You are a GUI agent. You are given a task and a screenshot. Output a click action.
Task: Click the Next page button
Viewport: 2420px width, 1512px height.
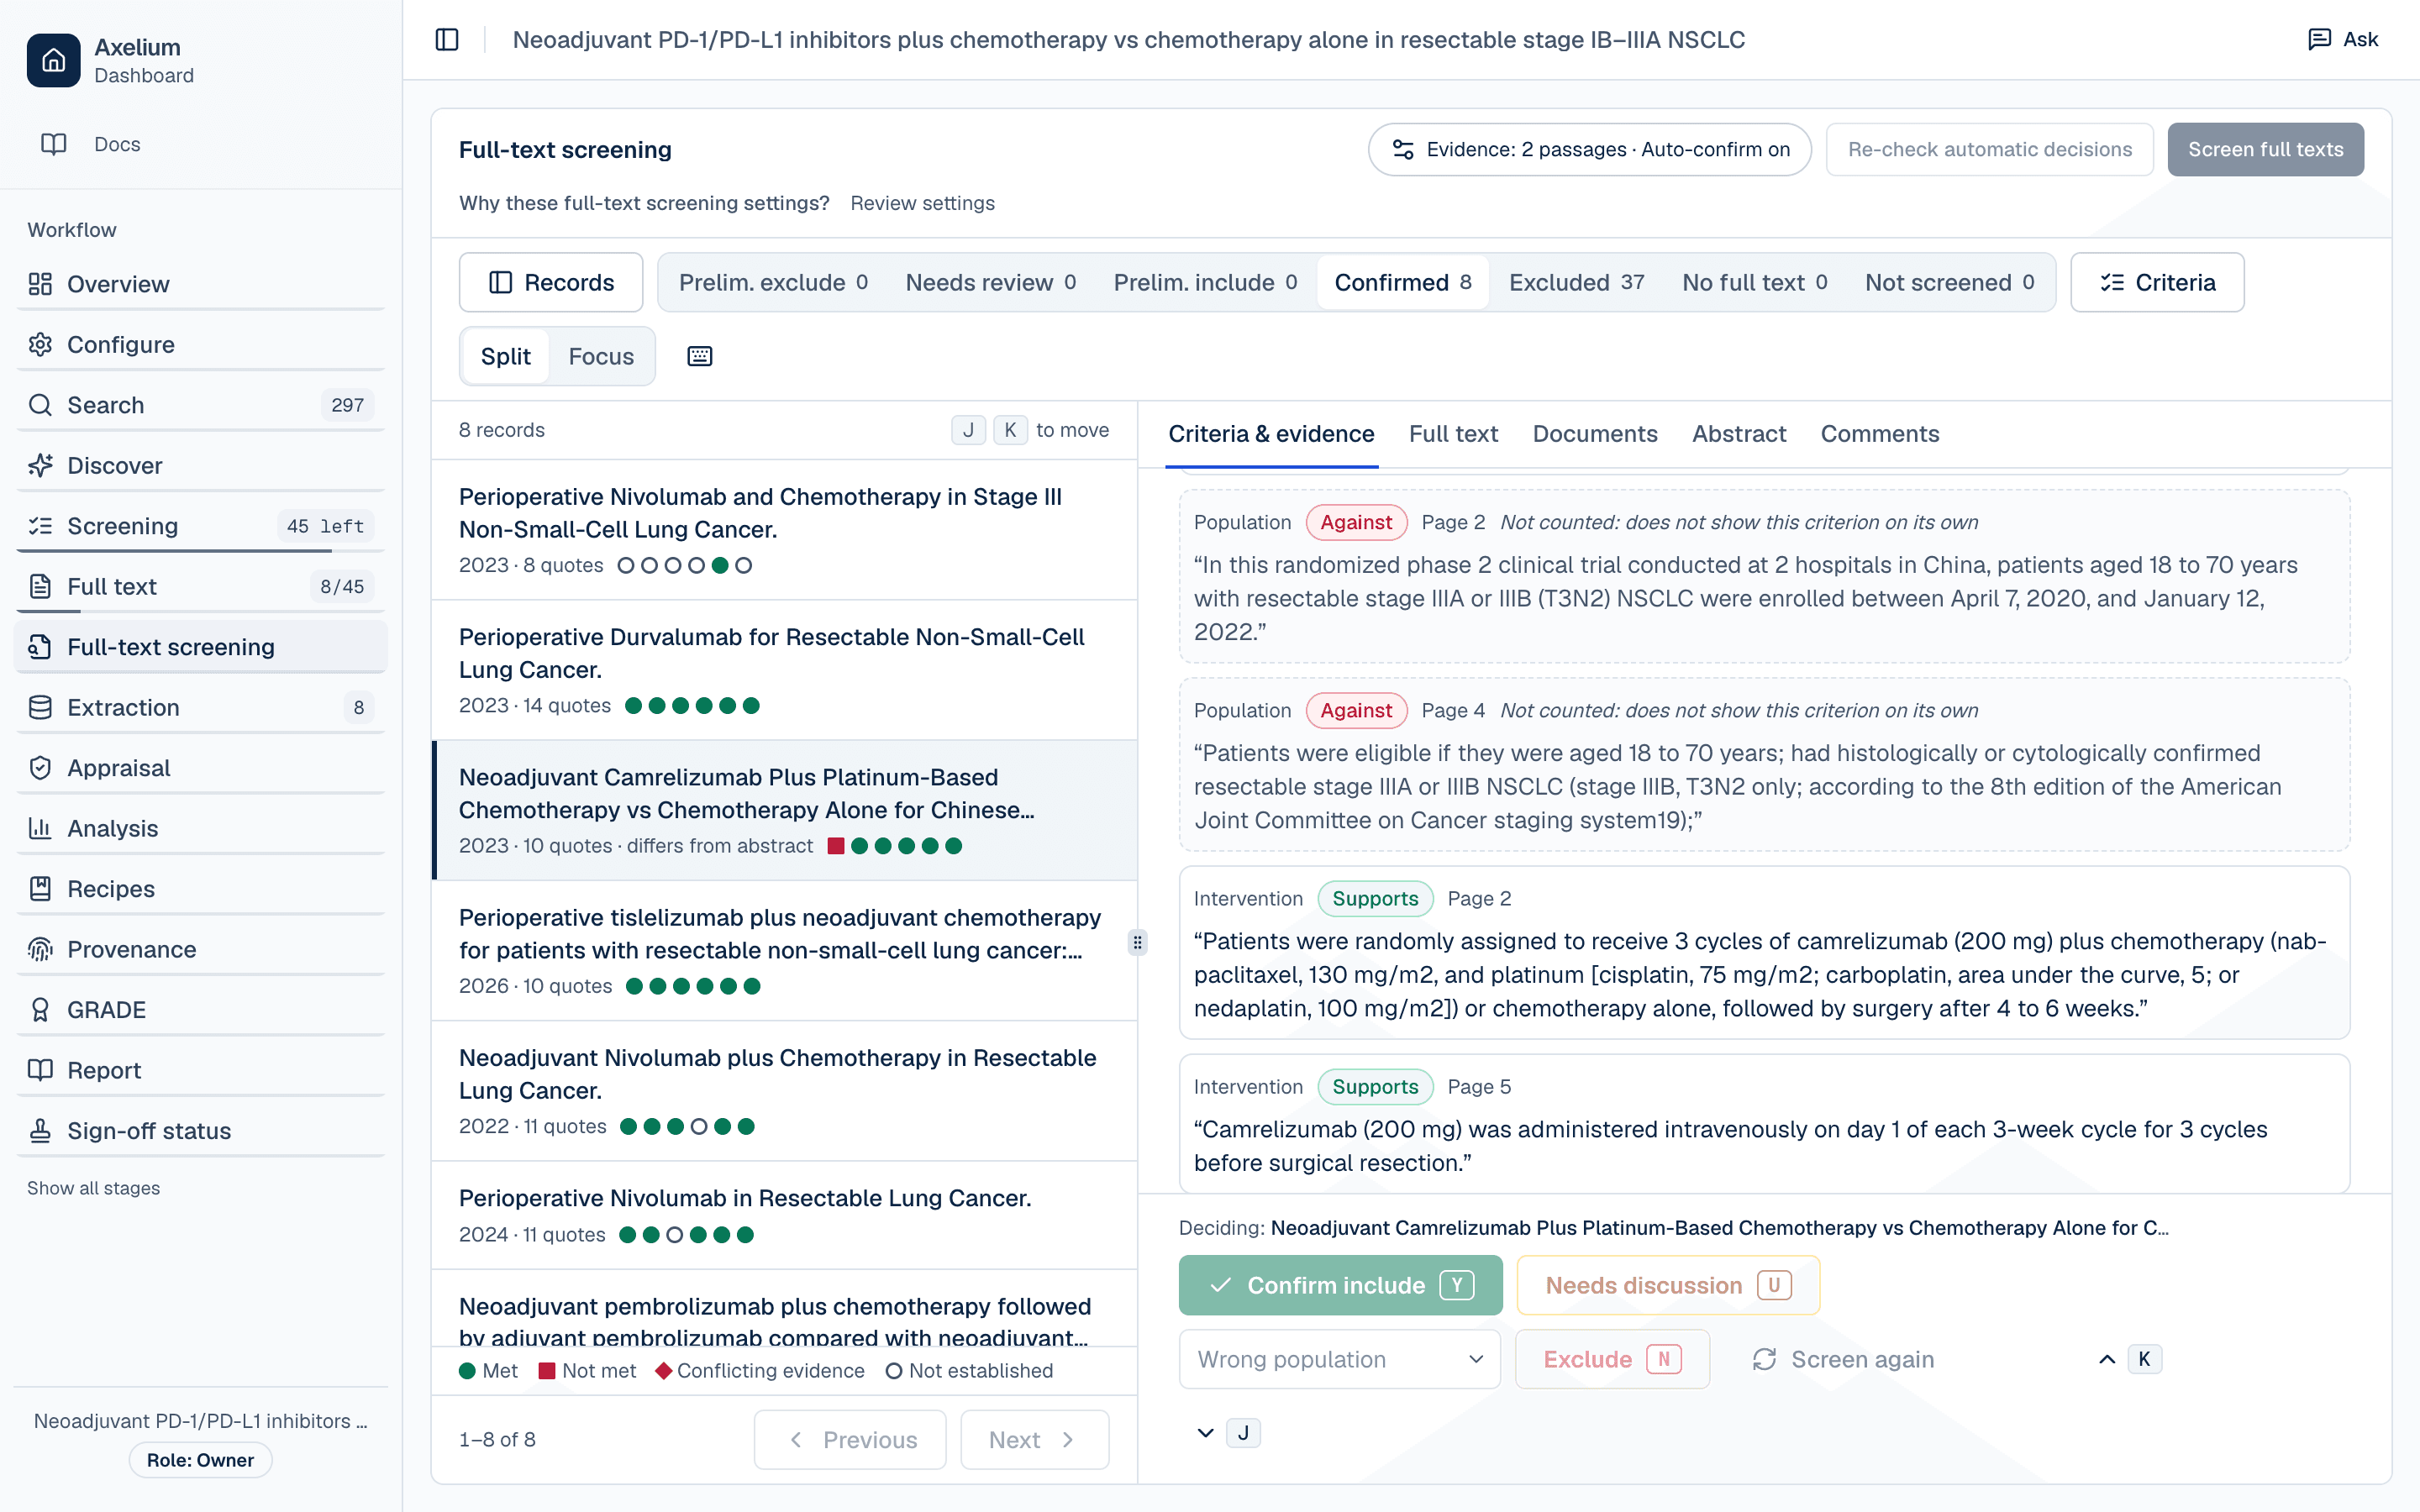1034,1439
